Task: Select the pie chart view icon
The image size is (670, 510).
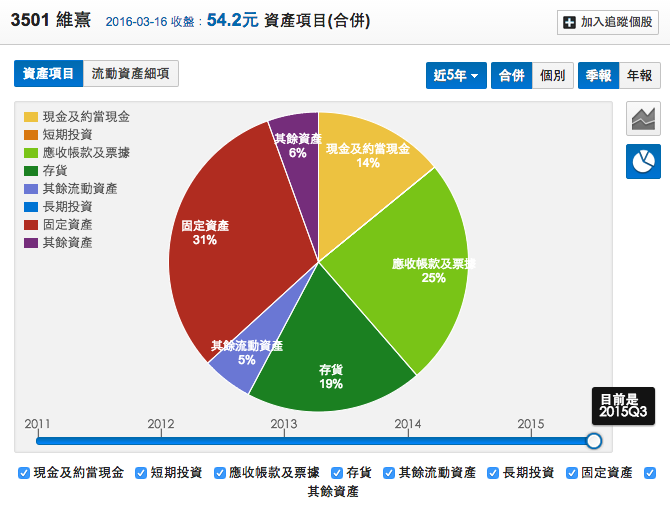Action: 643,161
